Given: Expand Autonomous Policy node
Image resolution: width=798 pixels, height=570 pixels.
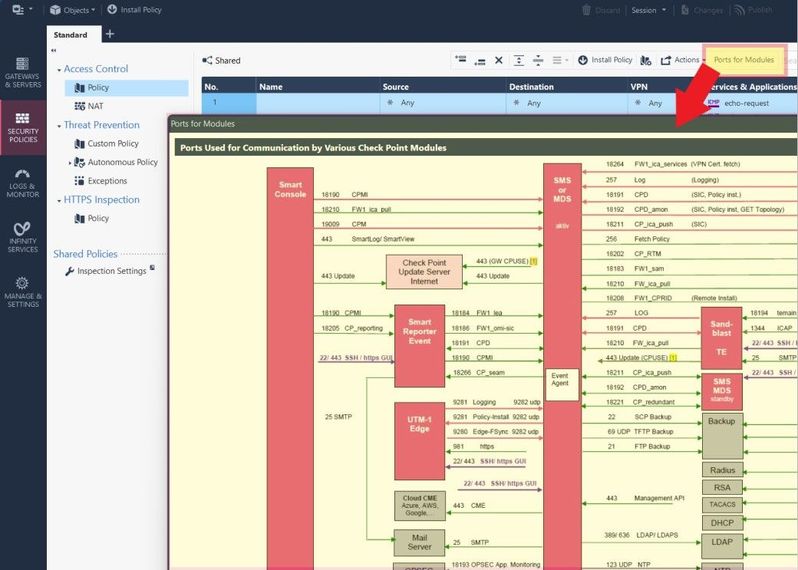Looking at the screenshot, I should (69, 163).
